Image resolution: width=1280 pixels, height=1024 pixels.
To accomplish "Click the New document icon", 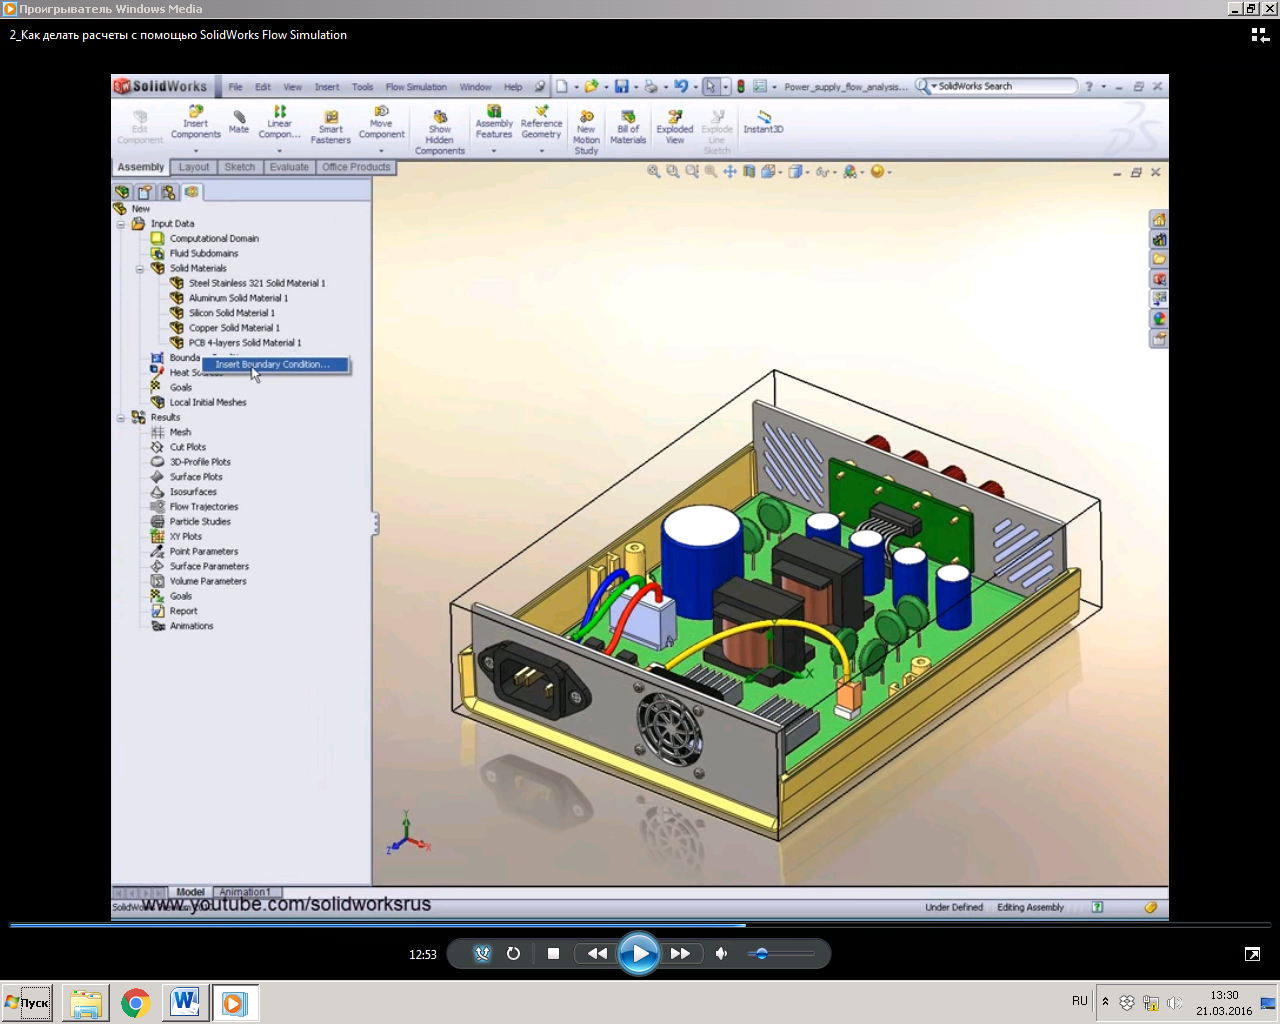I will tap(562, 87).
